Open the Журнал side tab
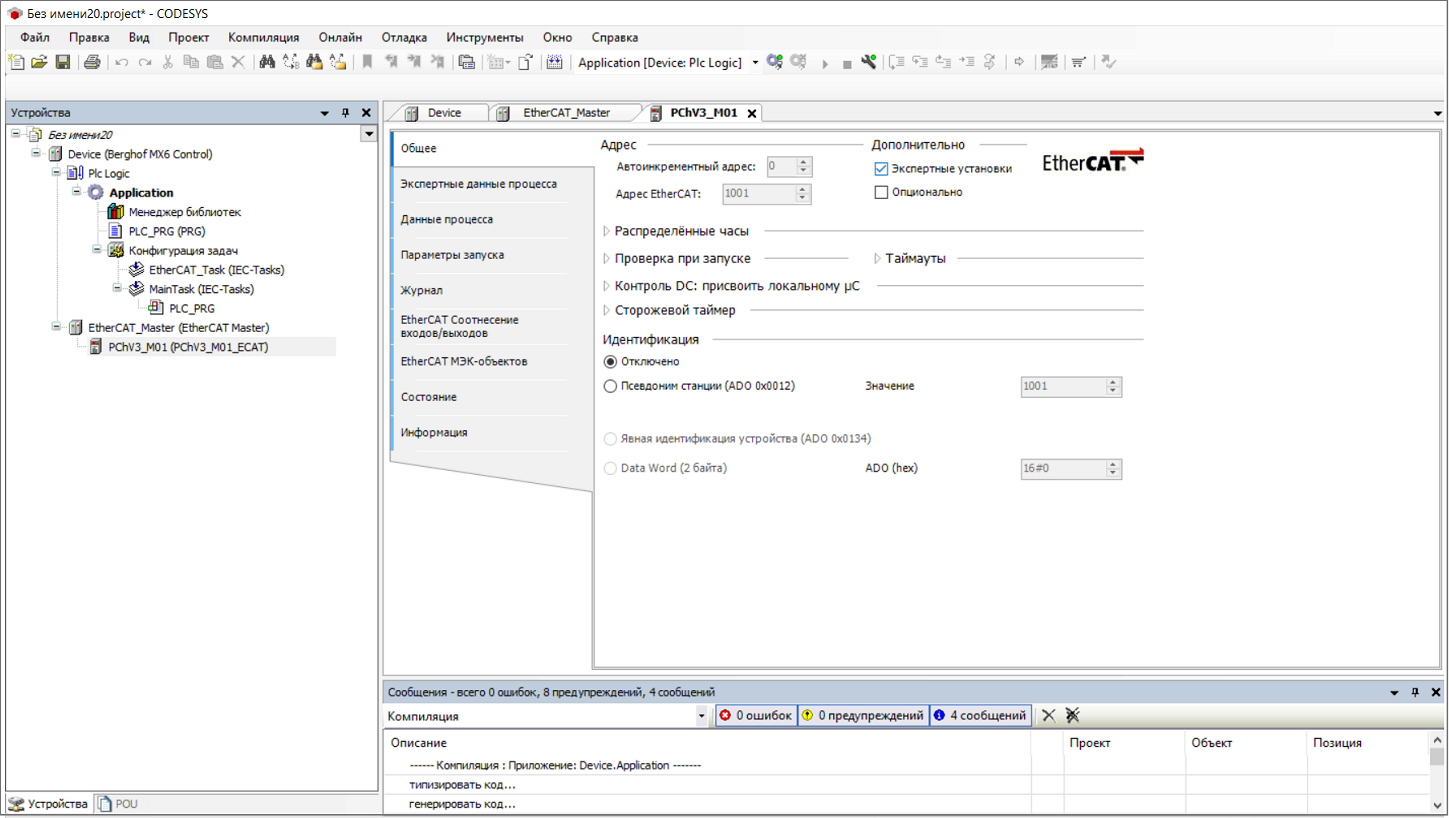 (x=421, y=291)
